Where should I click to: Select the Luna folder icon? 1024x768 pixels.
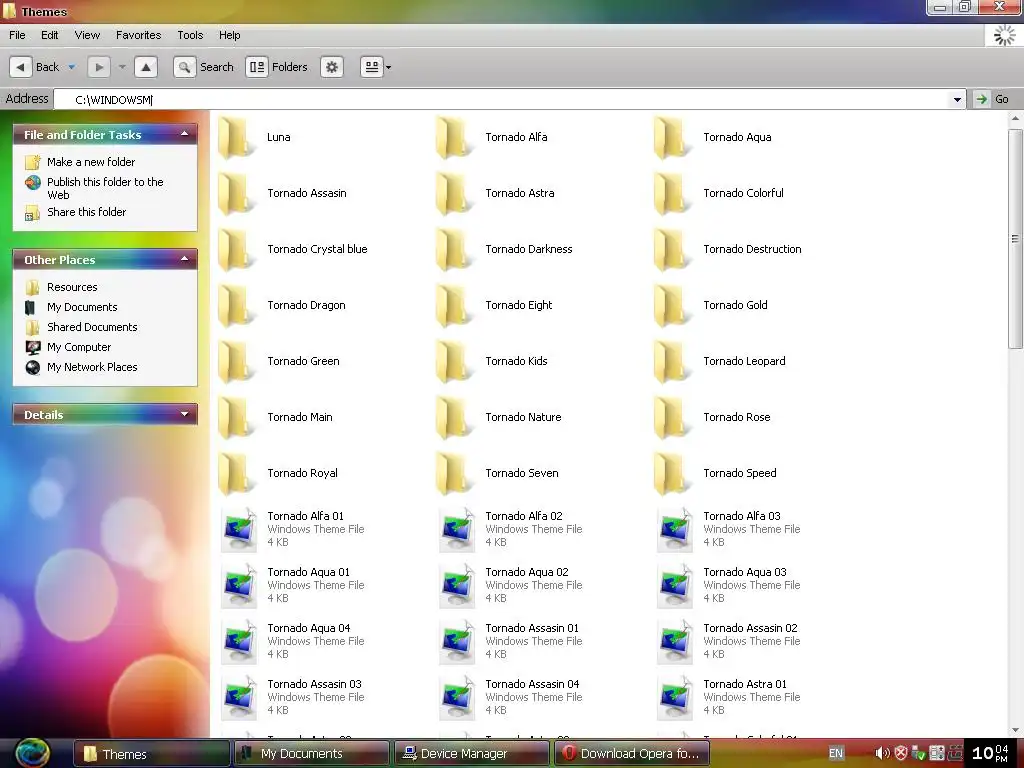click(236, 137)
